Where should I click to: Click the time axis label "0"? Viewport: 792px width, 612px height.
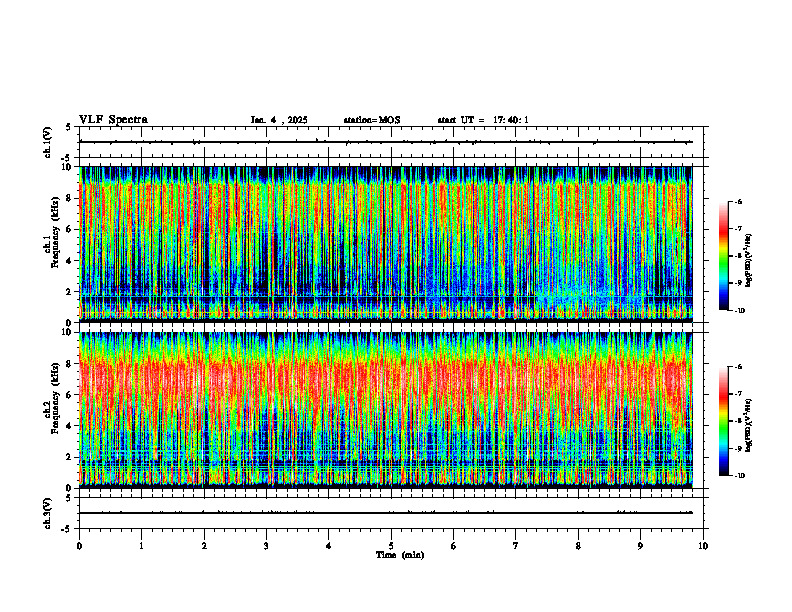pos(79,546)
